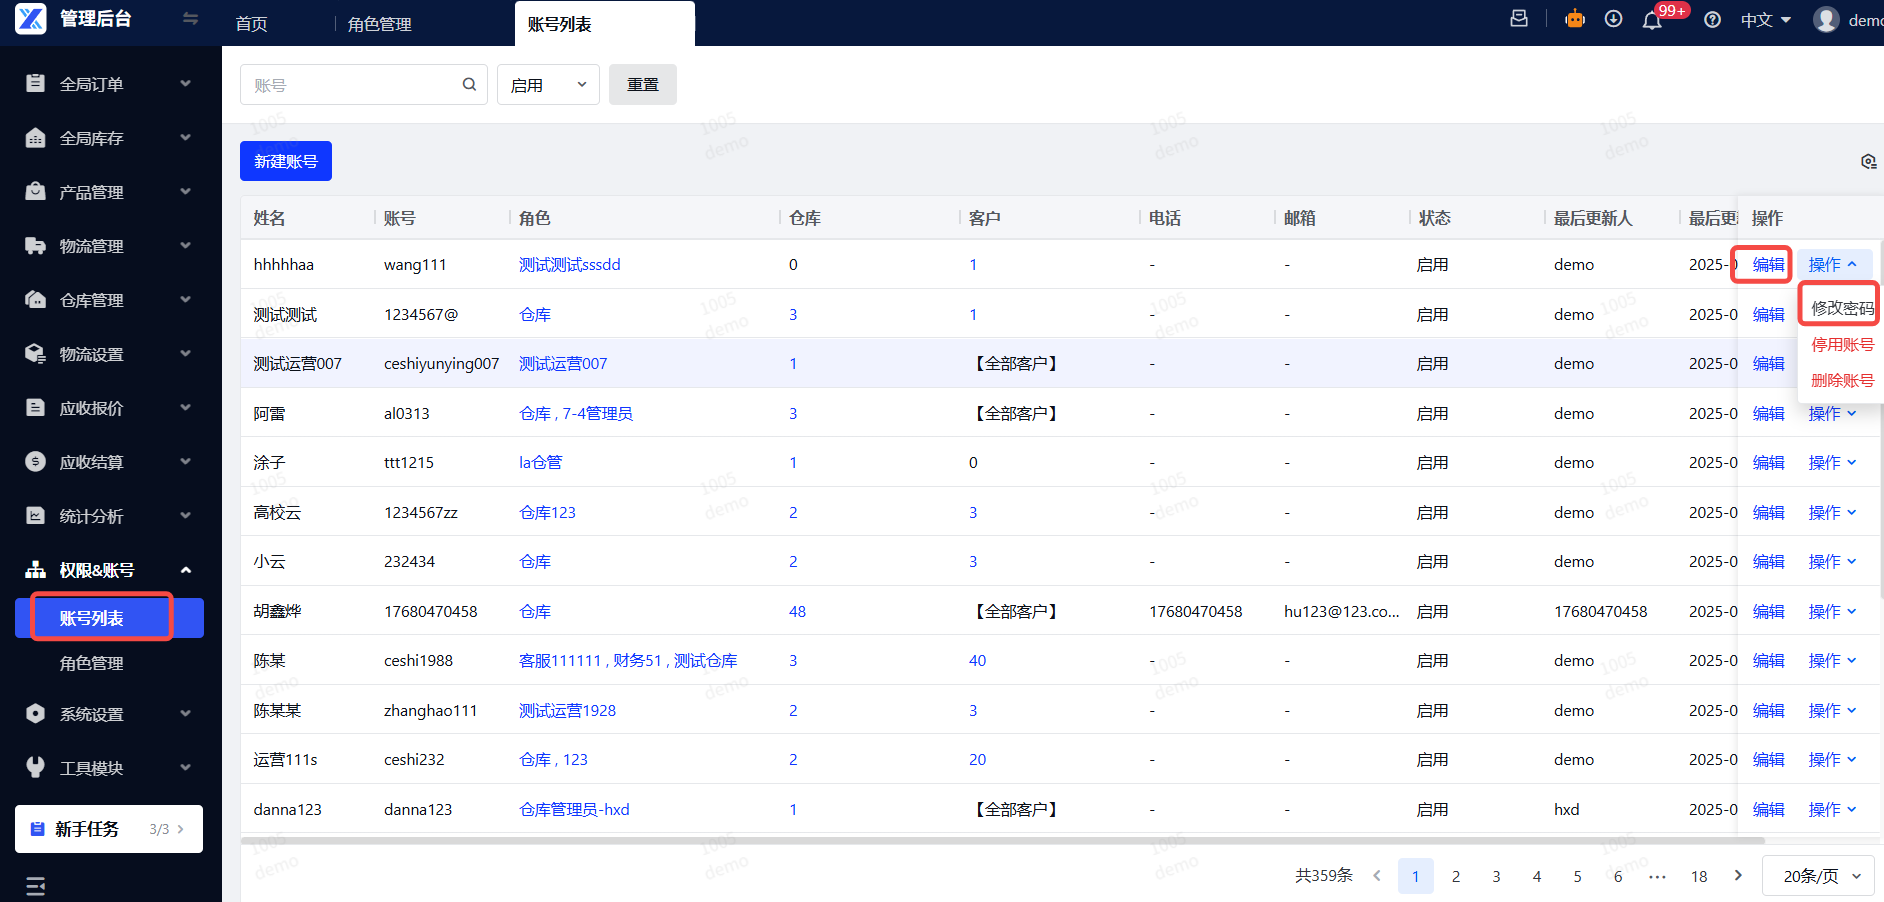Click the notification bell icon
1884x902 pixels.
1652,20
